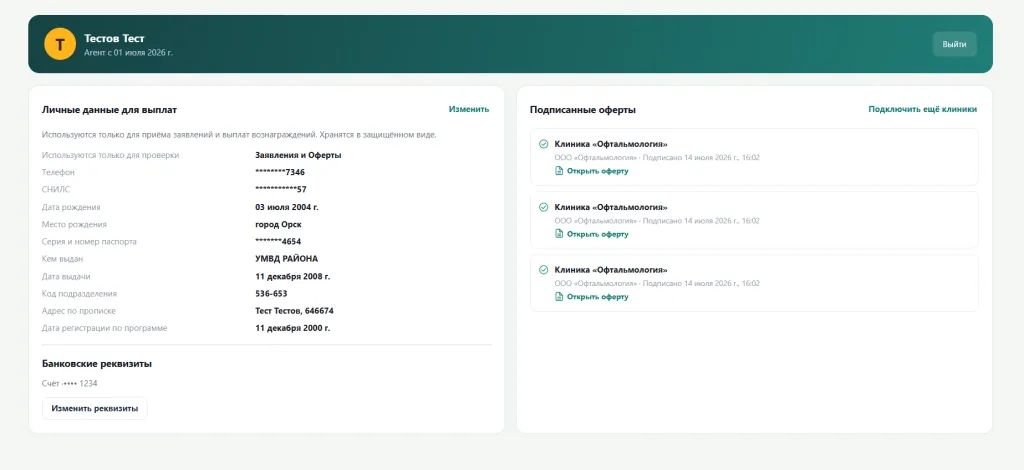Click the heading Личные данные для выплат
The image size is (1024, 470).
tap(109, 110)
